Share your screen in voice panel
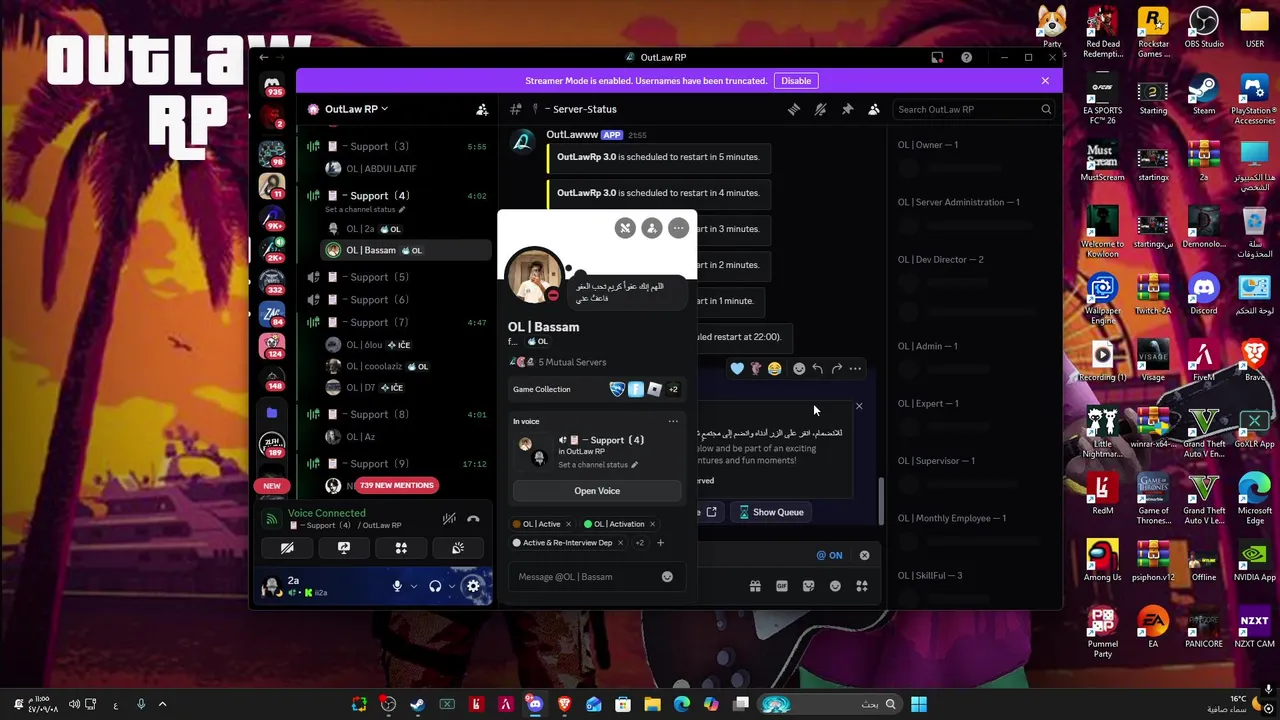1280x720 pixels. coord(344,548)
